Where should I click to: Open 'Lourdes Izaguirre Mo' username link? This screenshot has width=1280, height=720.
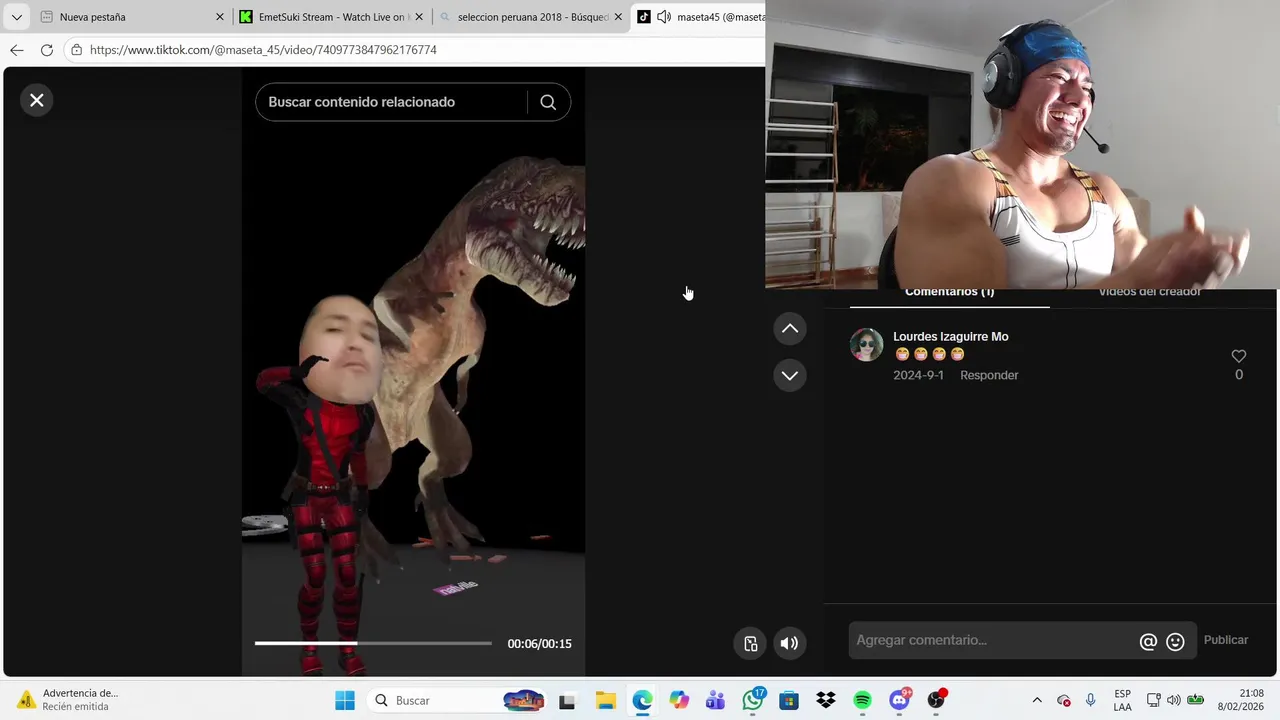tap(950, 337)
